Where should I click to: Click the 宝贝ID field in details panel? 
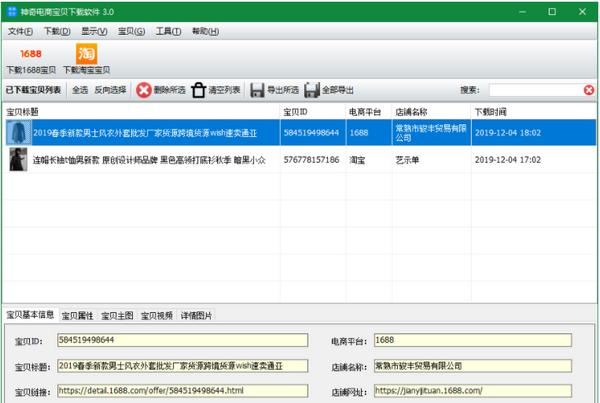point(183,340)
